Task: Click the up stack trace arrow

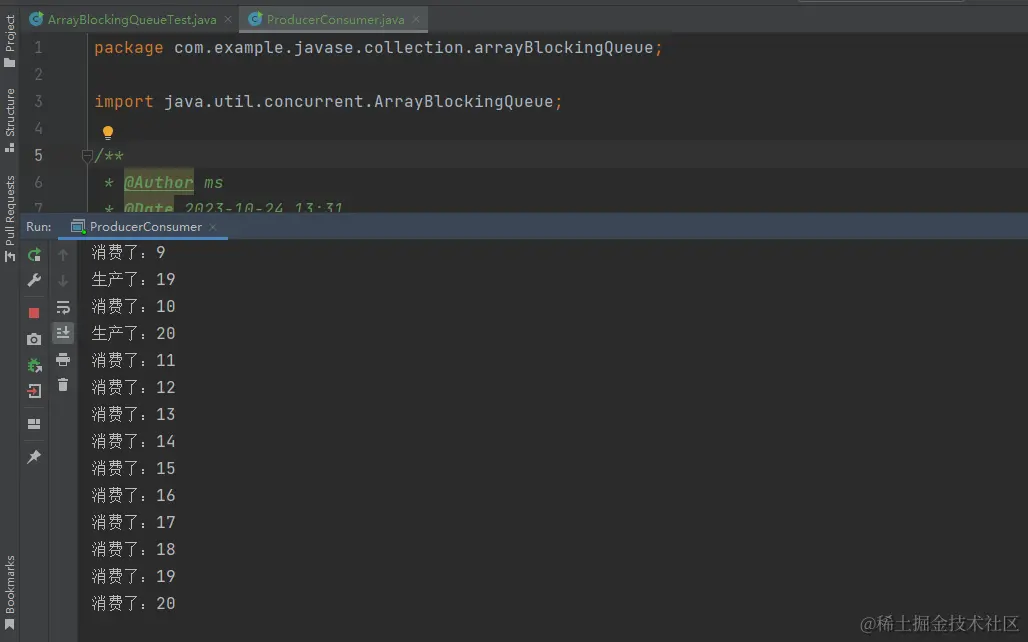Action: pyautogui.click(x=63, y=254)
